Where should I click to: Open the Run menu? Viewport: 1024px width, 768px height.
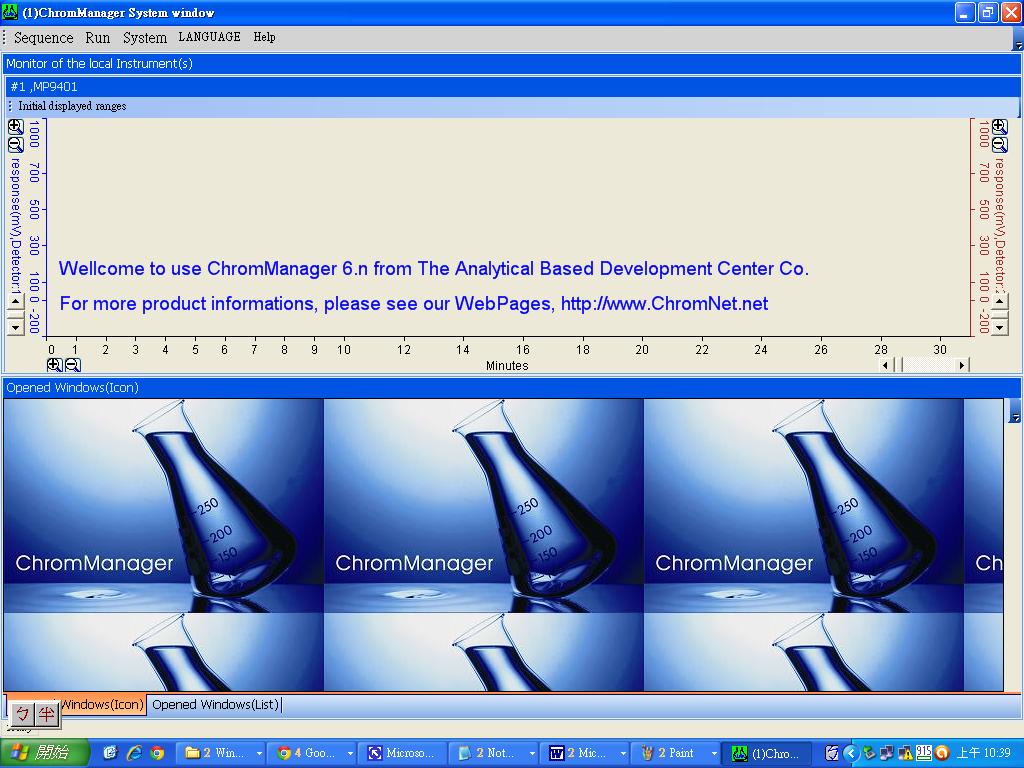(97, 37)
